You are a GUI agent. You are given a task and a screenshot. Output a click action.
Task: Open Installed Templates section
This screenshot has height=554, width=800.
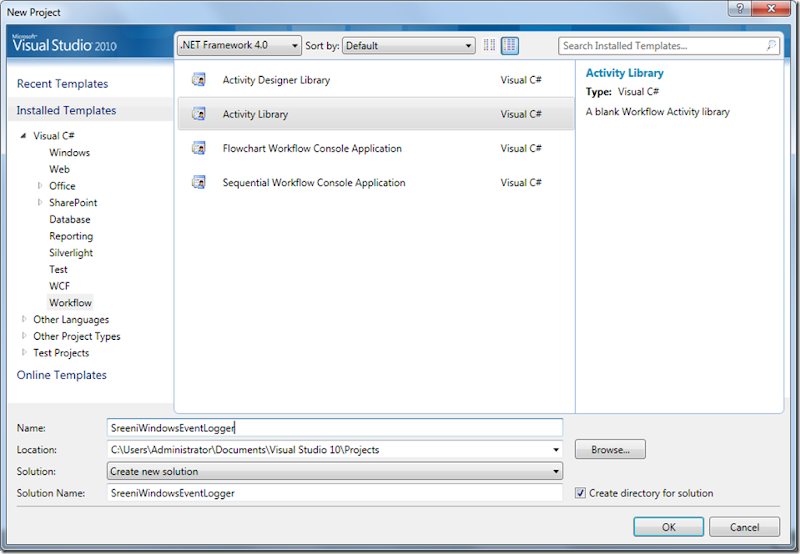[66, 110]
